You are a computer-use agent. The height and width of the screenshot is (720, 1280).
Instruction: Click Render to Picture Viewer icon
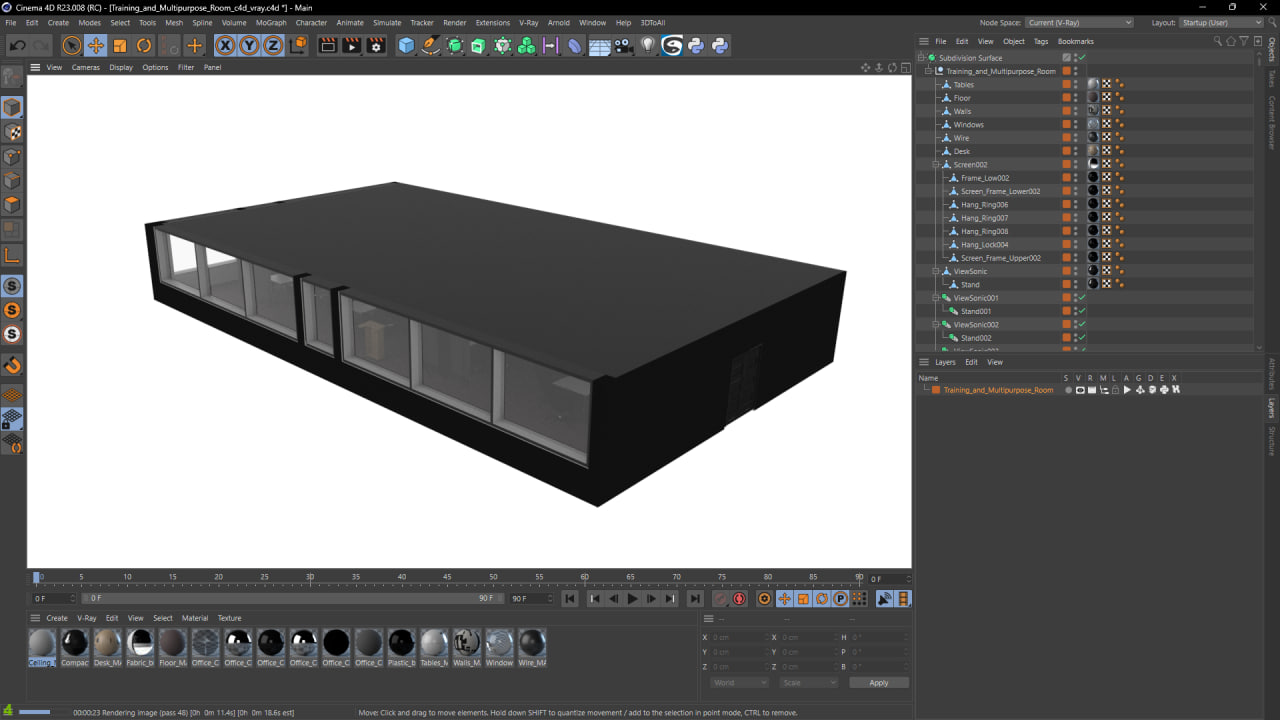[352, 45]
